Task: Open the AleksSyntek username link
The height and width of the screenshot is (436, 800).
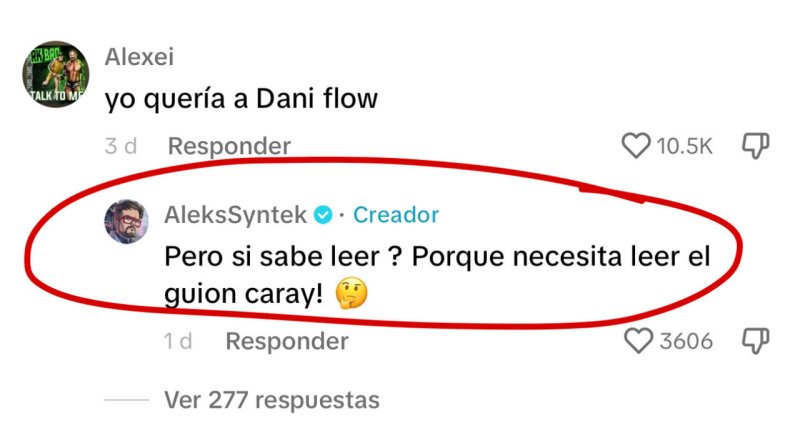Action: click(236, 215)
